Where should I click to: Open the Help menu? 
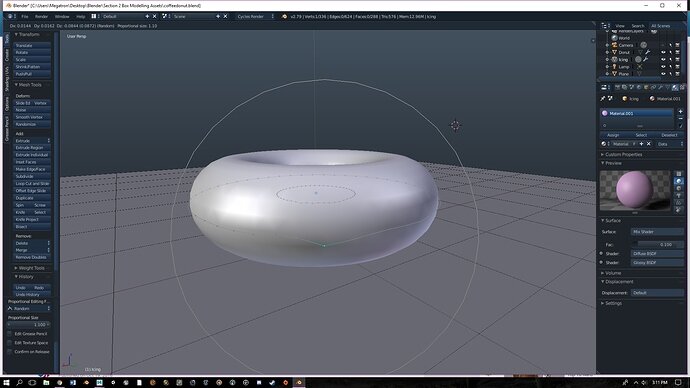coord(81,16)
